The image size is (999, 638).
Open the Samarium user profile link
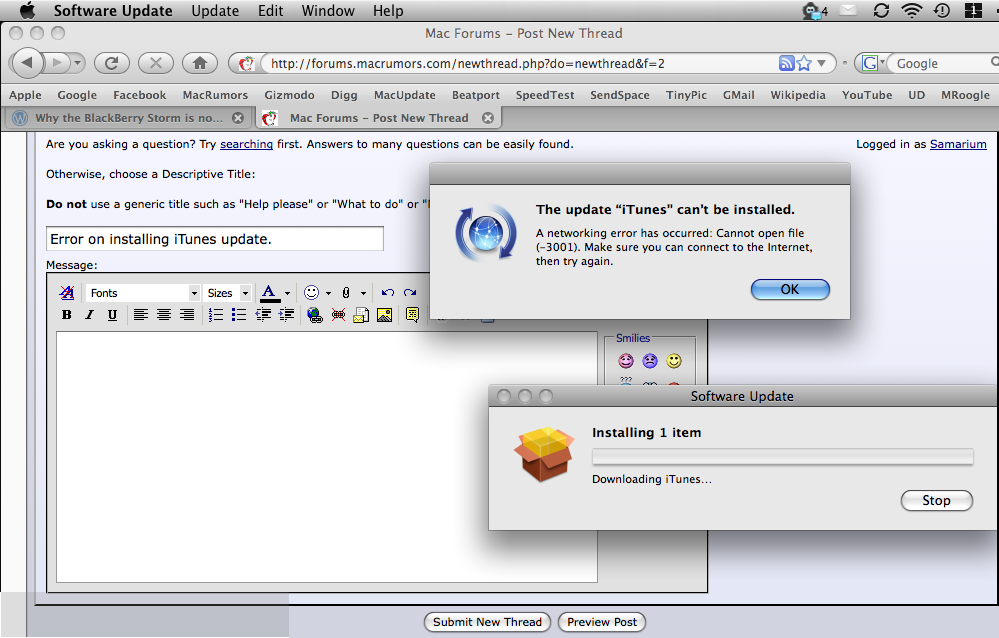tap(958, 144)
